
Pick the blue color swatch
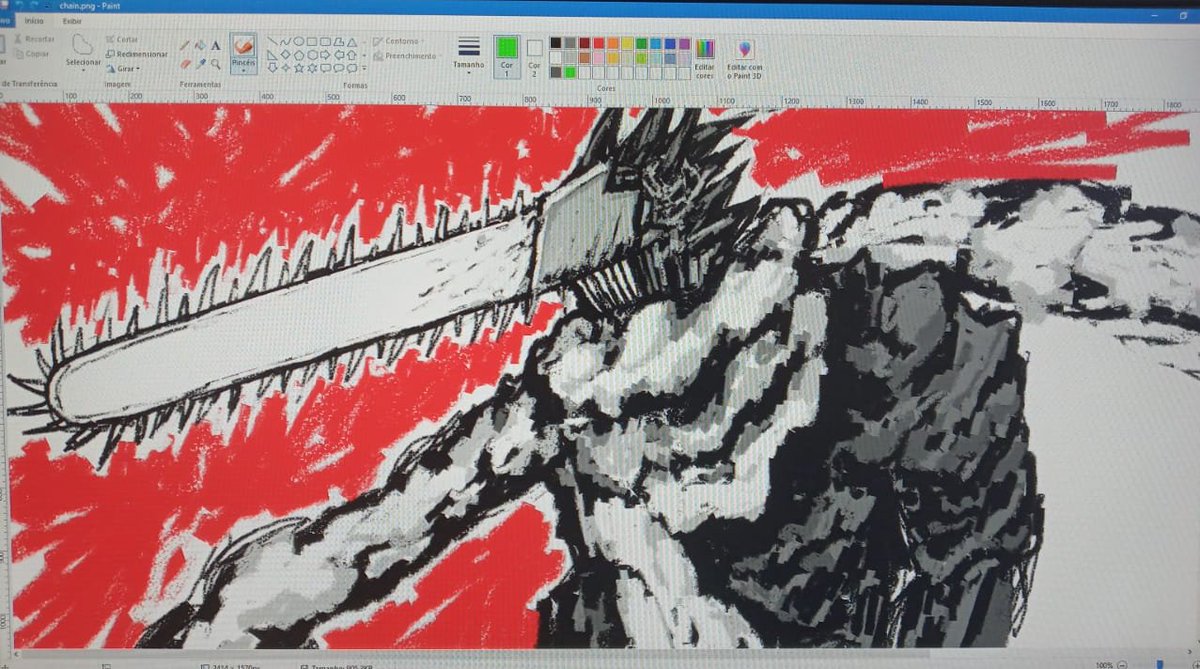pos(670,43)
